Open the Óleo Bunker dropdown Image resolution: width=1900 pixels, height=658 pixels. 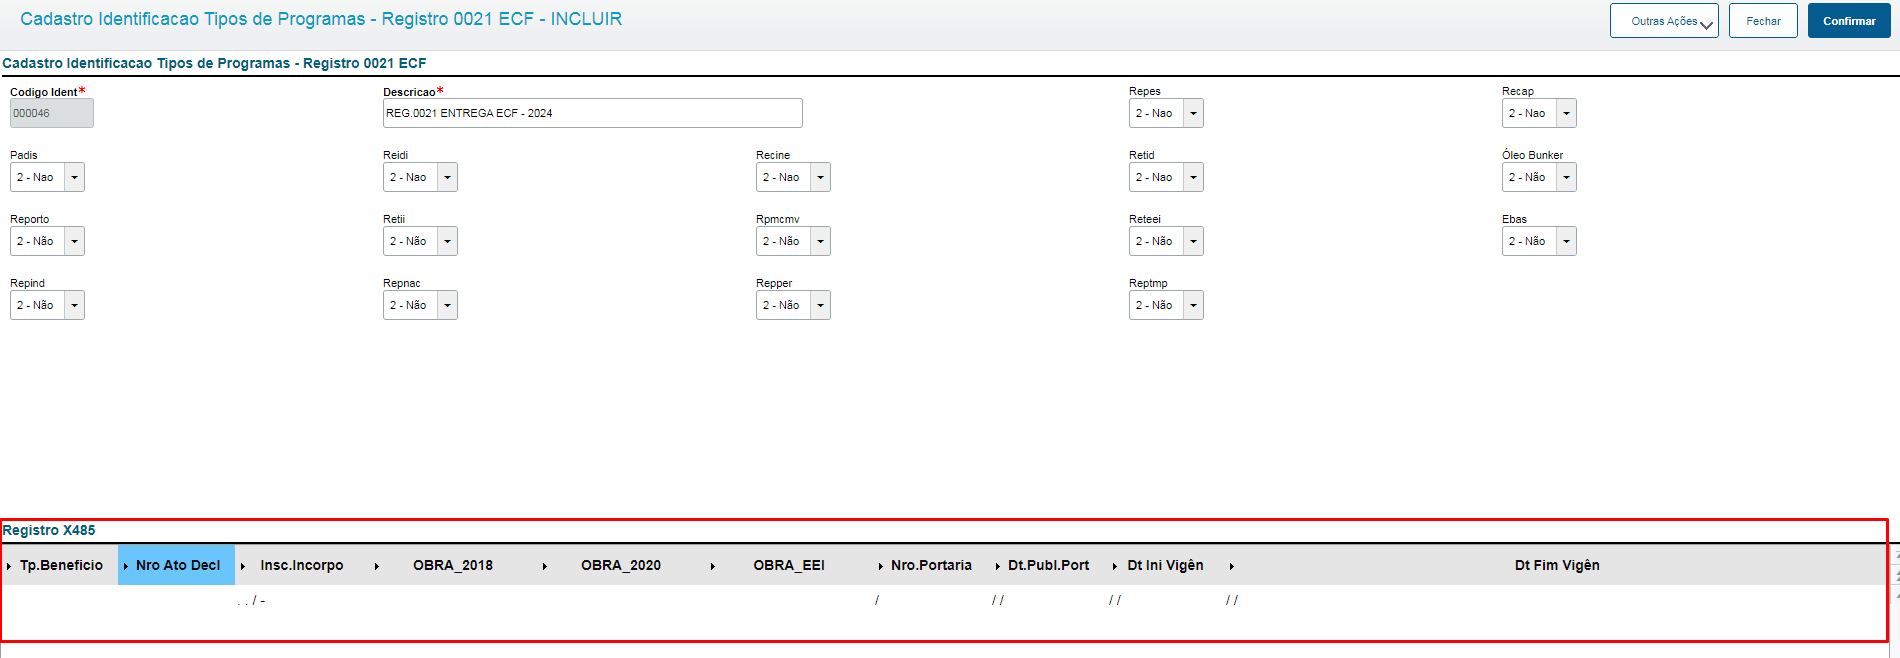[x=1539, y=177]
